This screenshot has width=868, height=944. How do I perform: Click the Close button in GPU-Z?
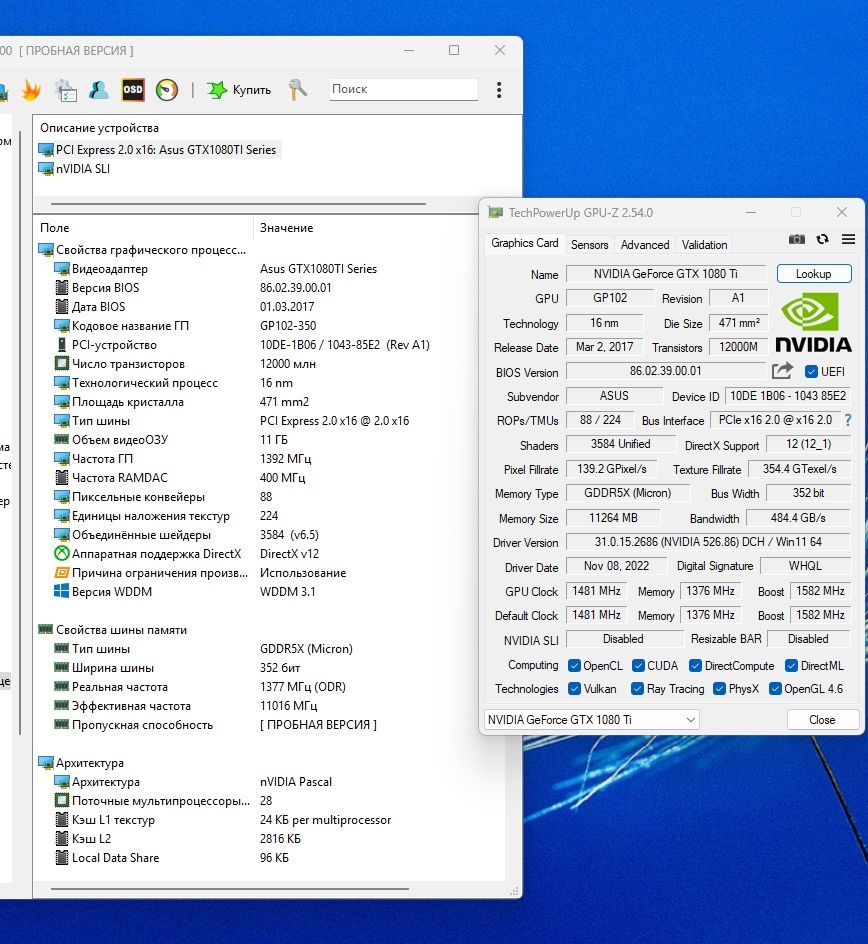coord(822,720)
